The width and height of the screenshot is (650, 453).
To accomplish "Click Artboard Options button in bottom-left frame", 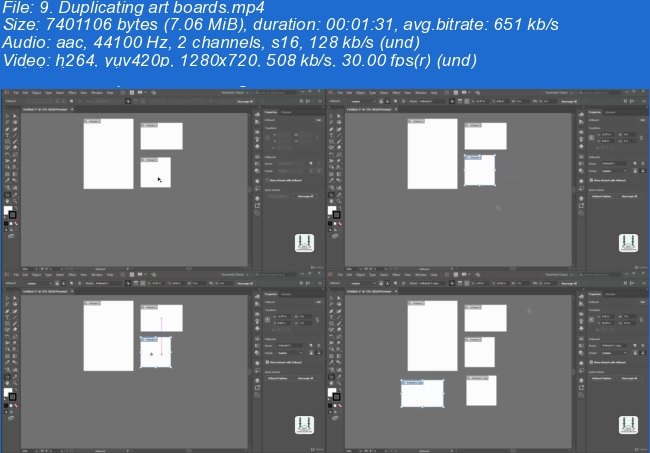I will click(x=277, y=378).
